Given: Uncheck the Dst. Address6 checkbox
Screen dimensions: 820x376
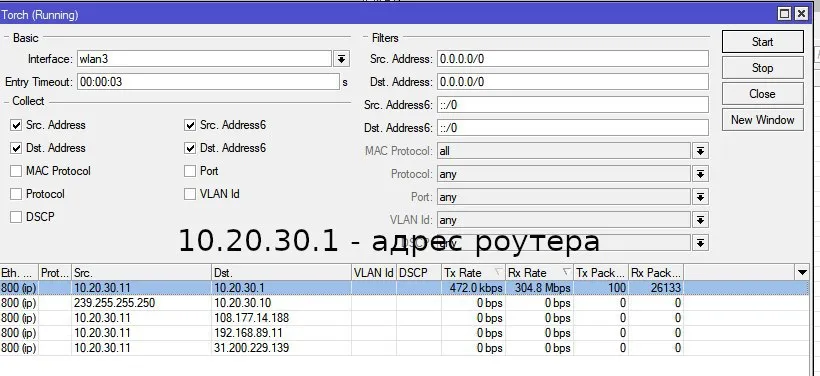Looking at the screenshot, I should tap(190, 148).
